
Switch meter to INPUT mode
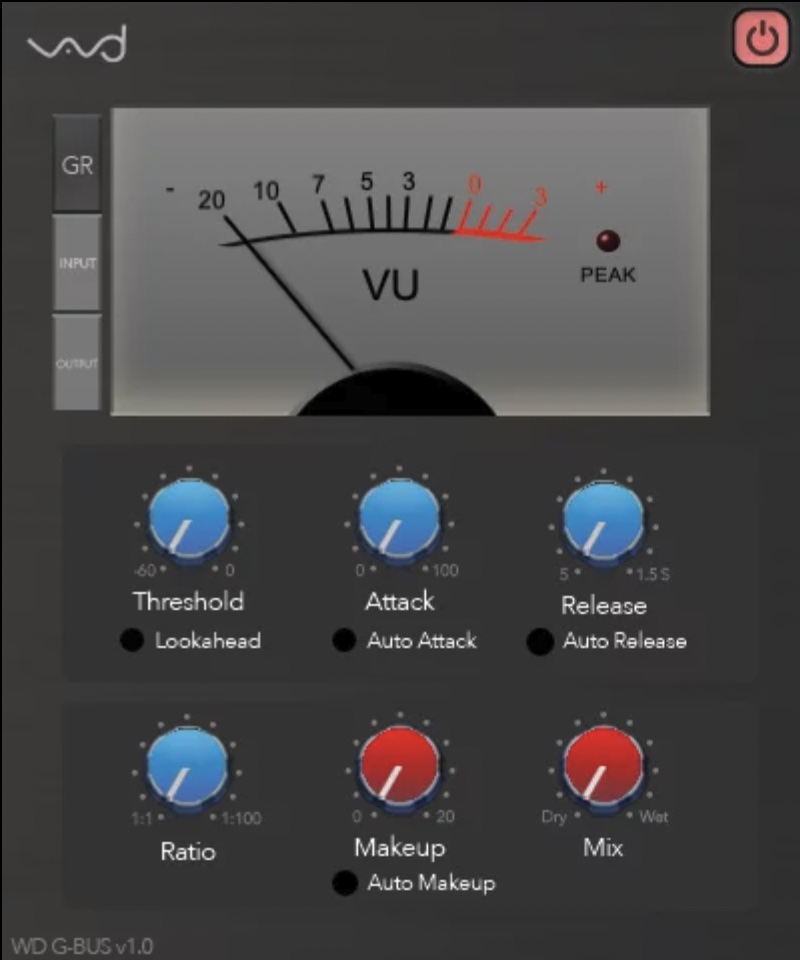[77, 263]
